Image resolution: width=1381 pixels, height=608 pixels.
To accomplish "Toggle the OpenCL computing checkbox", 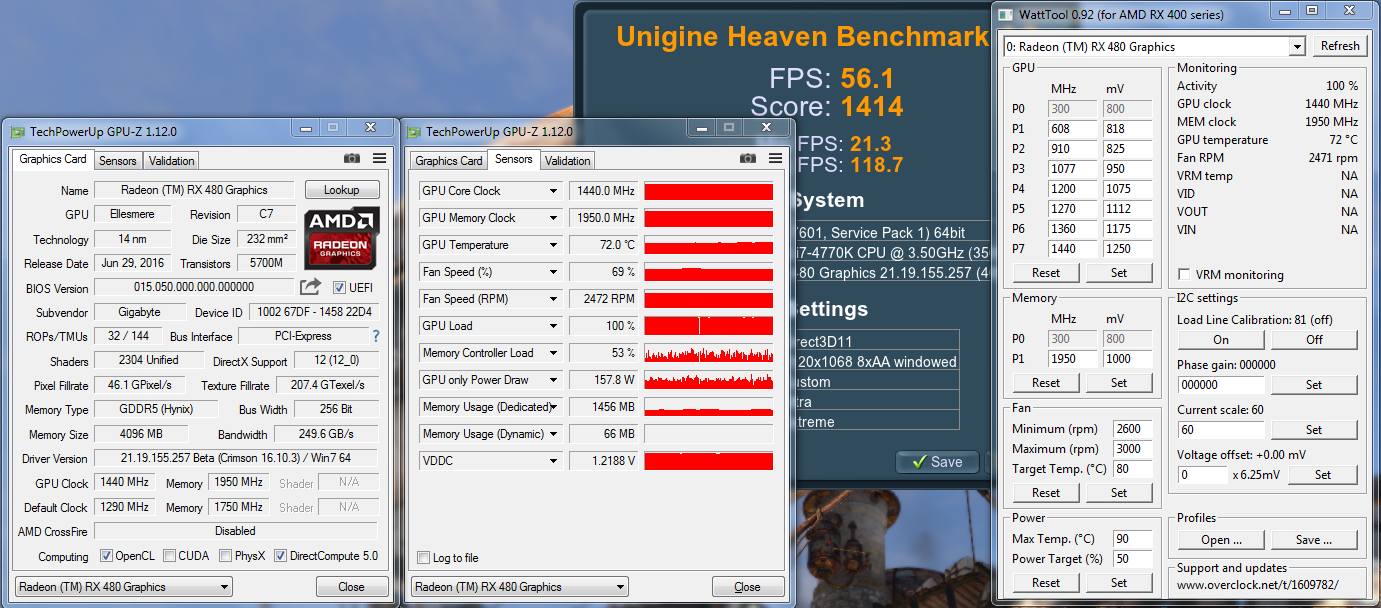I will [107, 556].
